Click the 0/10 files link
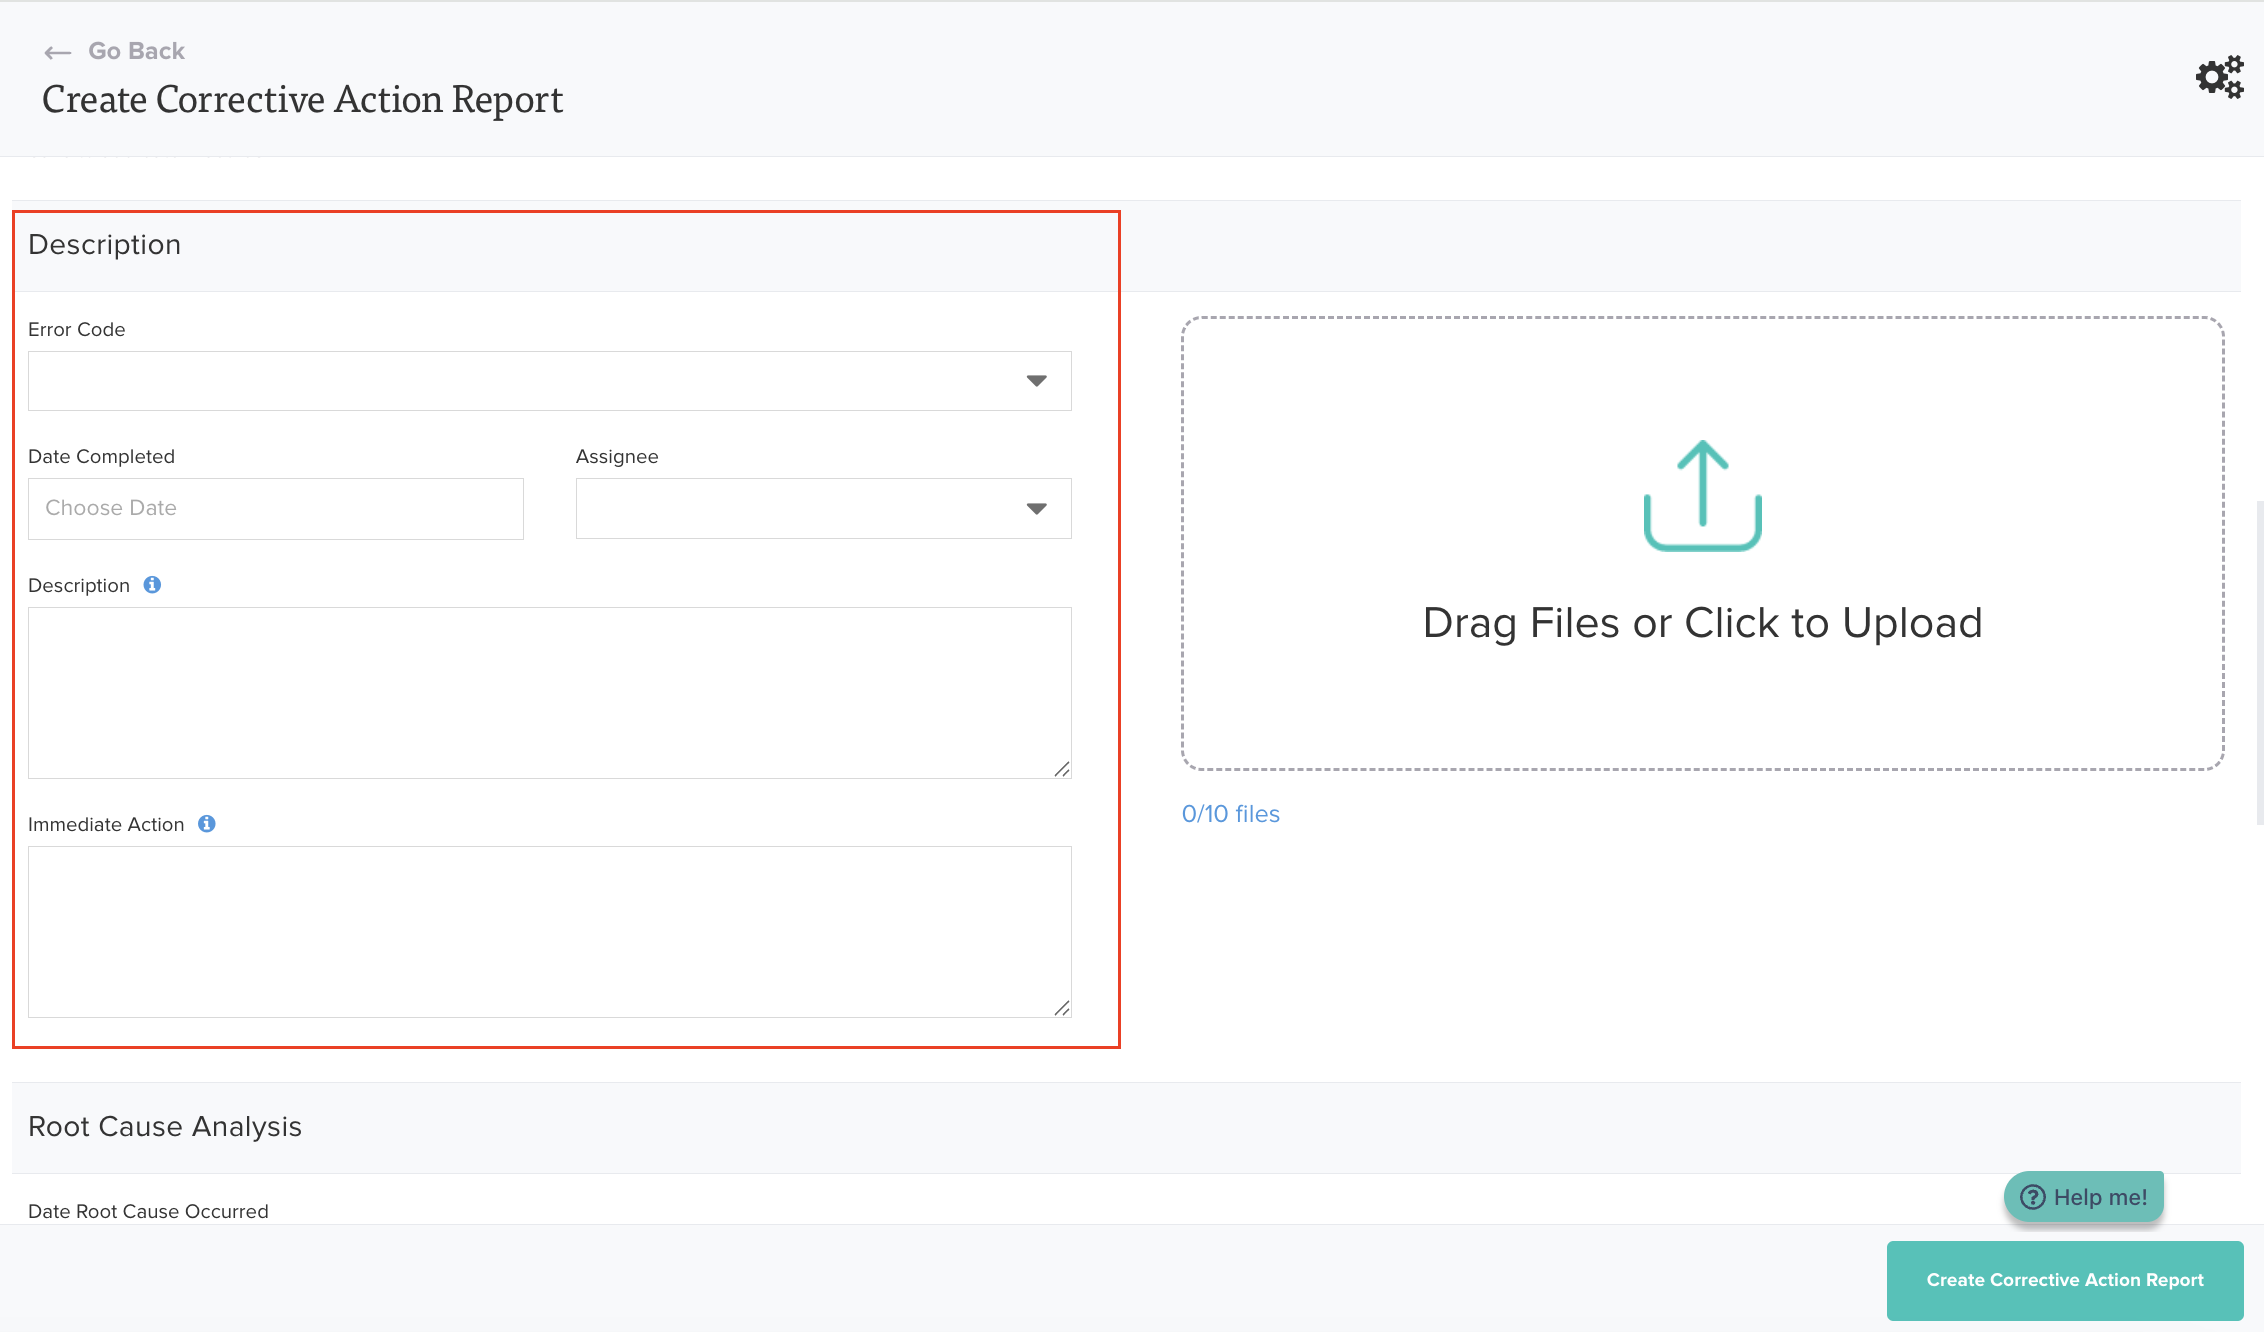This screenshot has width=2264, height=1332. tap(1230, 814)
